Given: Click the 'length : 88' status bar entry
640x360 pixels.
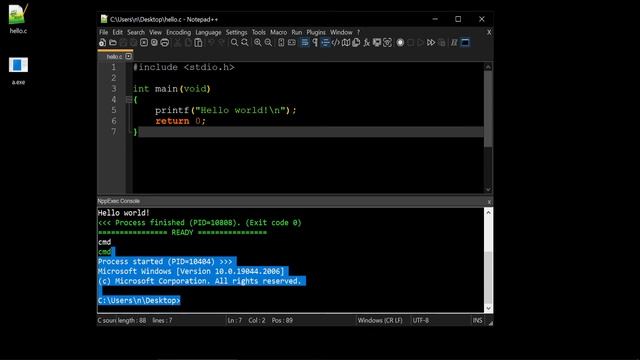Looking at the screenshot, I should pyautogui.click(x=133, y=320).
